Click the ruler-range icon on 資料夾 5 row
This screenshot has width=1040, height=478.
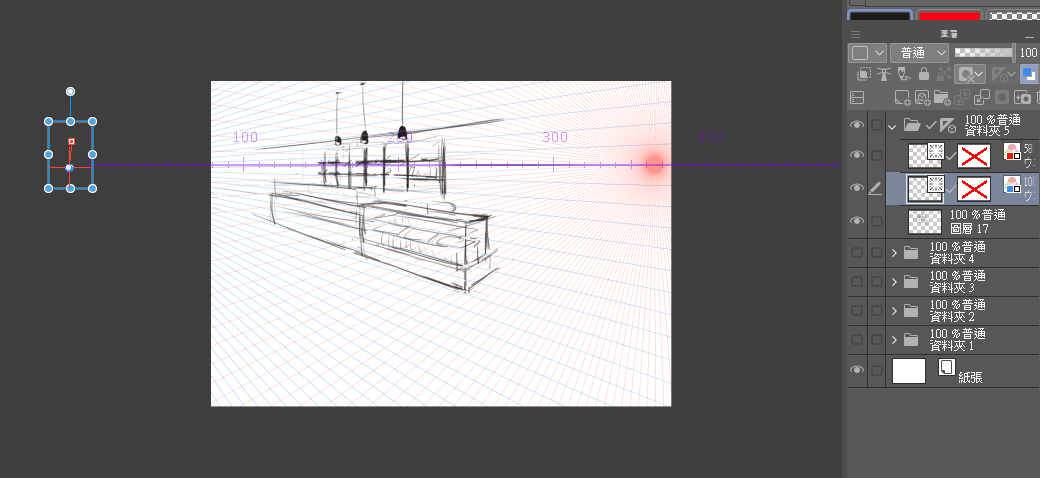[x=947, y=125]
